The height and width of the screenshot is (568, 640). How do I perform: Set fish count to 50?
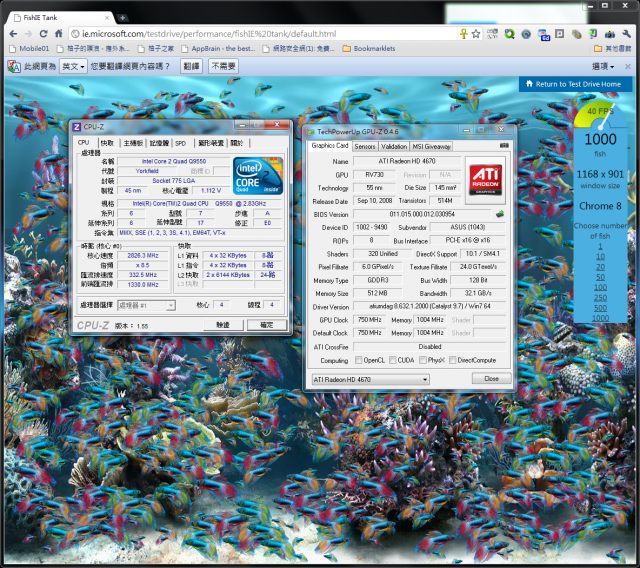(600, 277)
